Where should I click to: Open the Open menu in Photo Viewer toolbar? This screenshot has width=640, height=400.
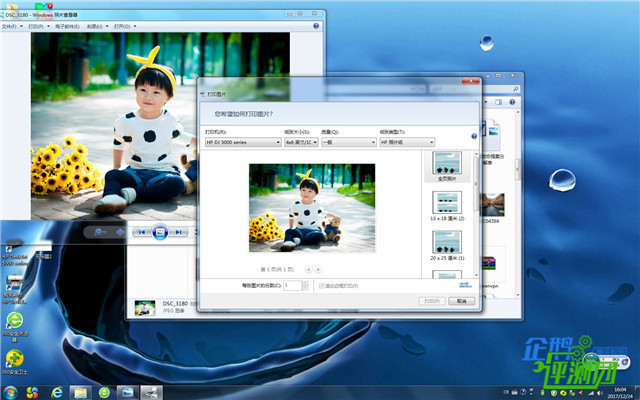(125, 26)
